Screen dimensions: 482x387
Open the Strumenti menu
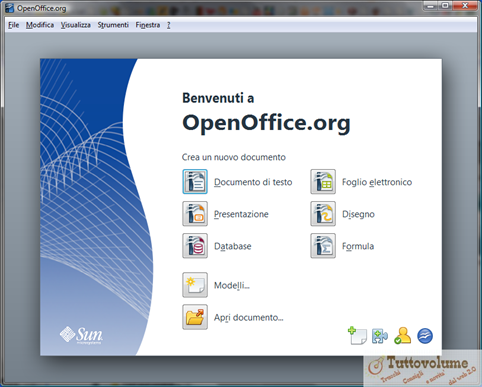pyautogui.click(x=113, y=25)
